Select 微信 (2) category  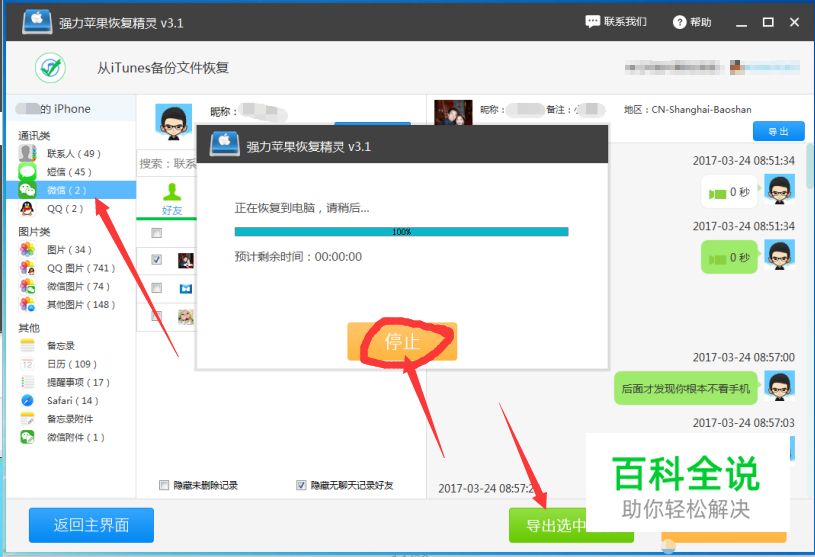click(71, 190)
